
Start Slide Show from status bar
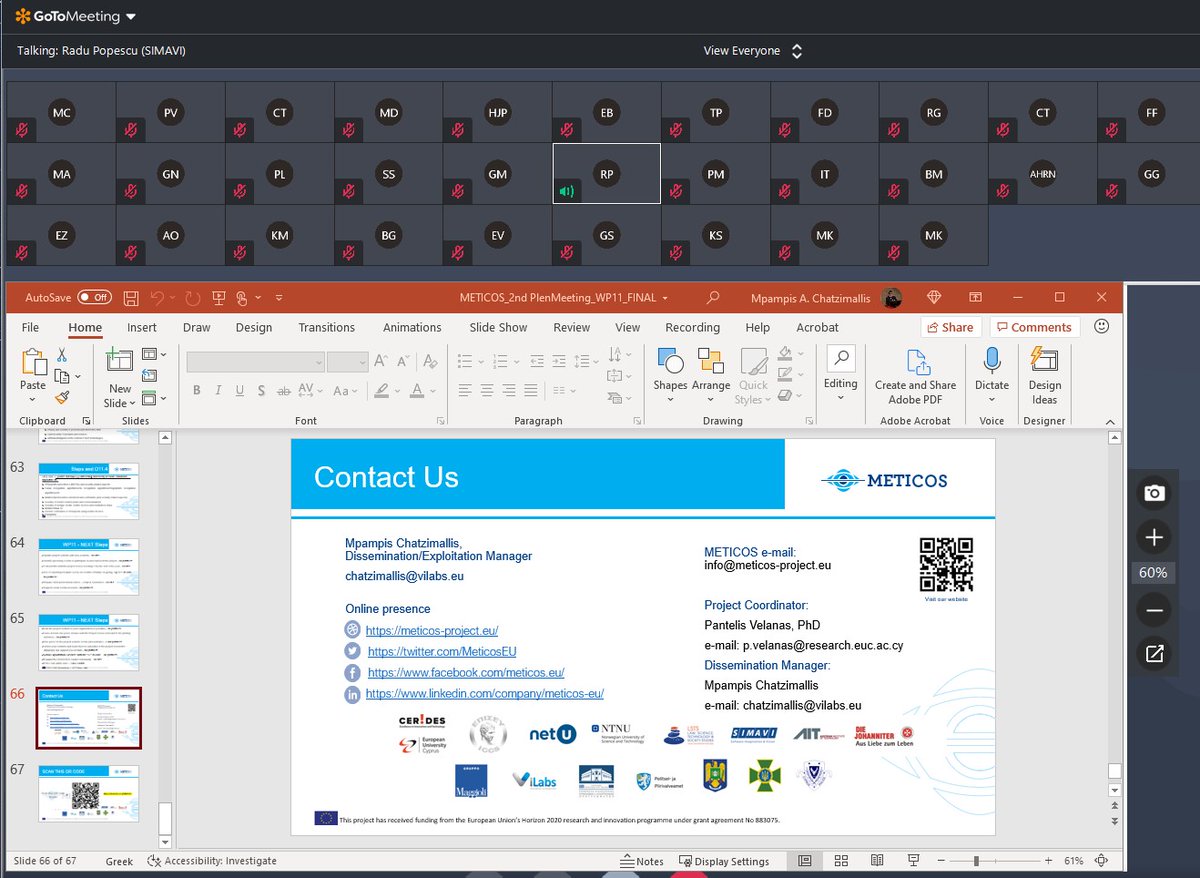pos(913,861)
